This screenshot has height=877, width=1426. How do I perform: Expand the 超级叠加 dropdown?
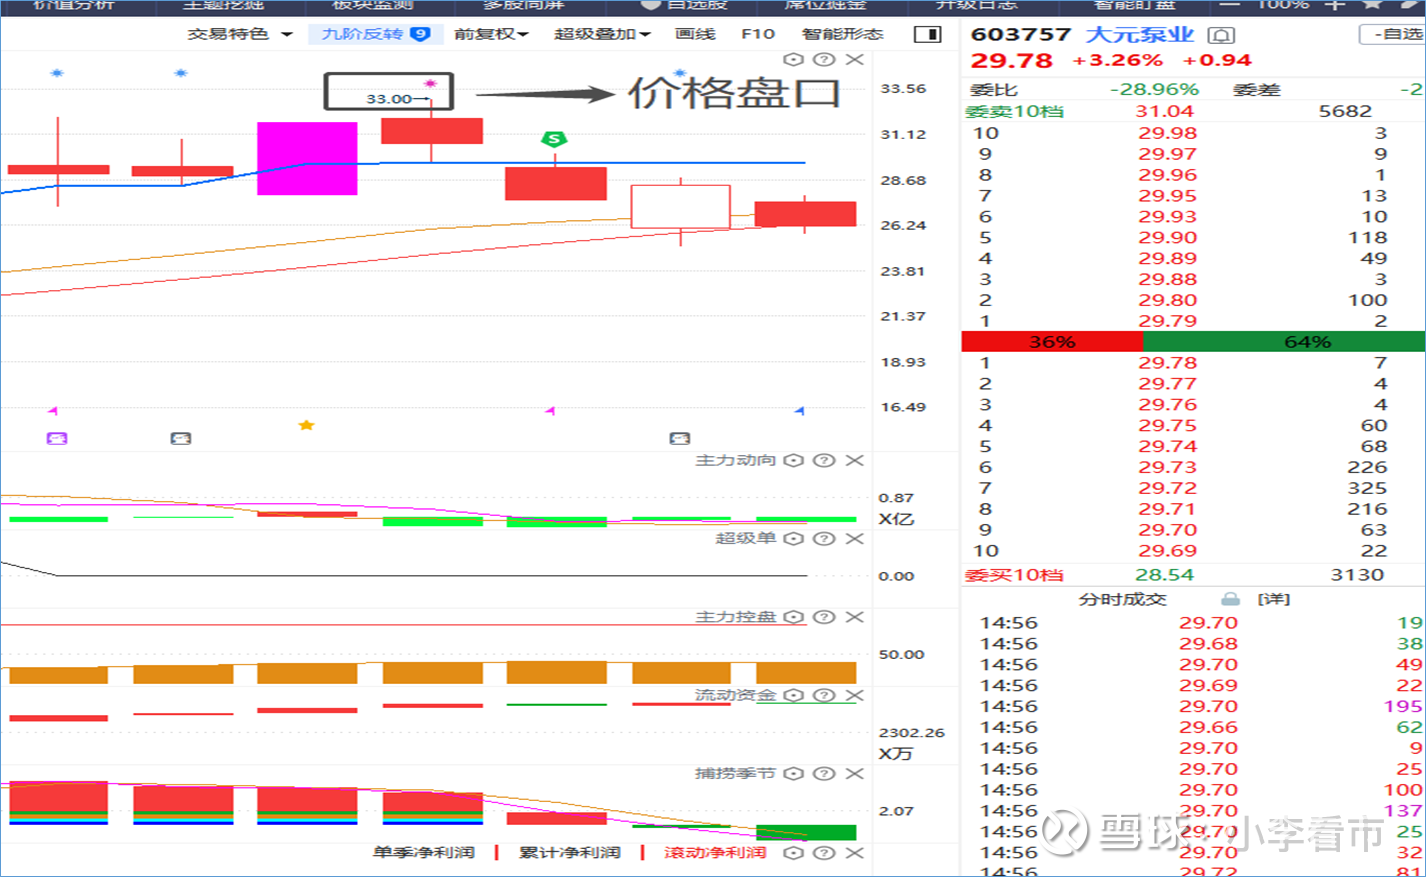(x=597, y=33)
